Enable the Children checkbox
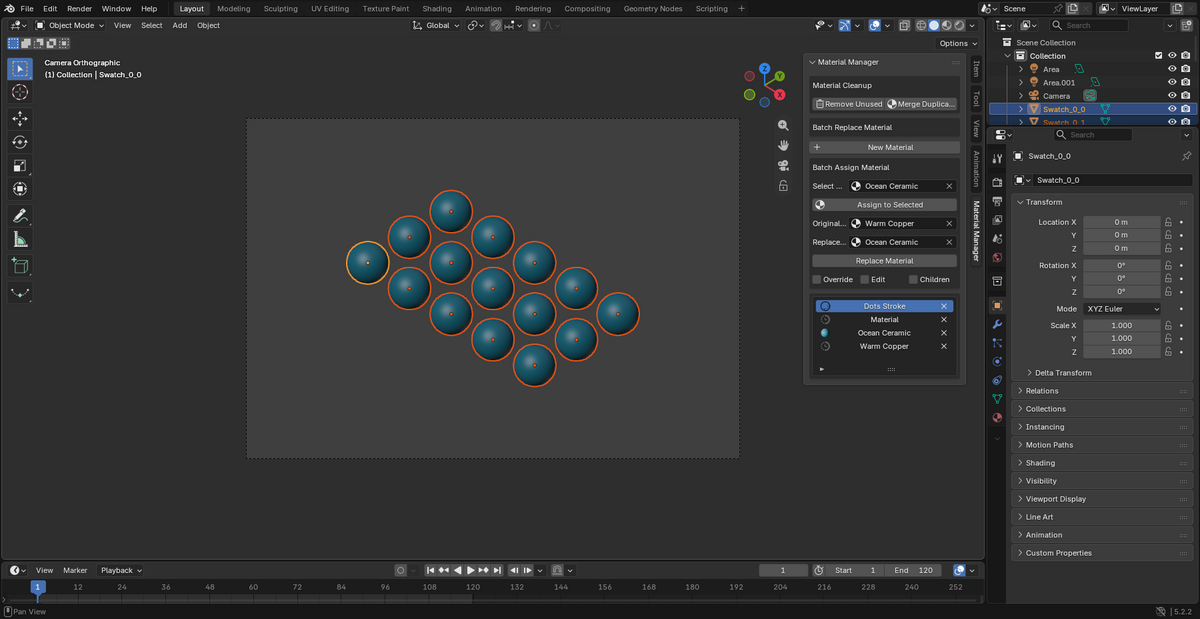Screen dimensions: 1200x619 click(913, 280)
